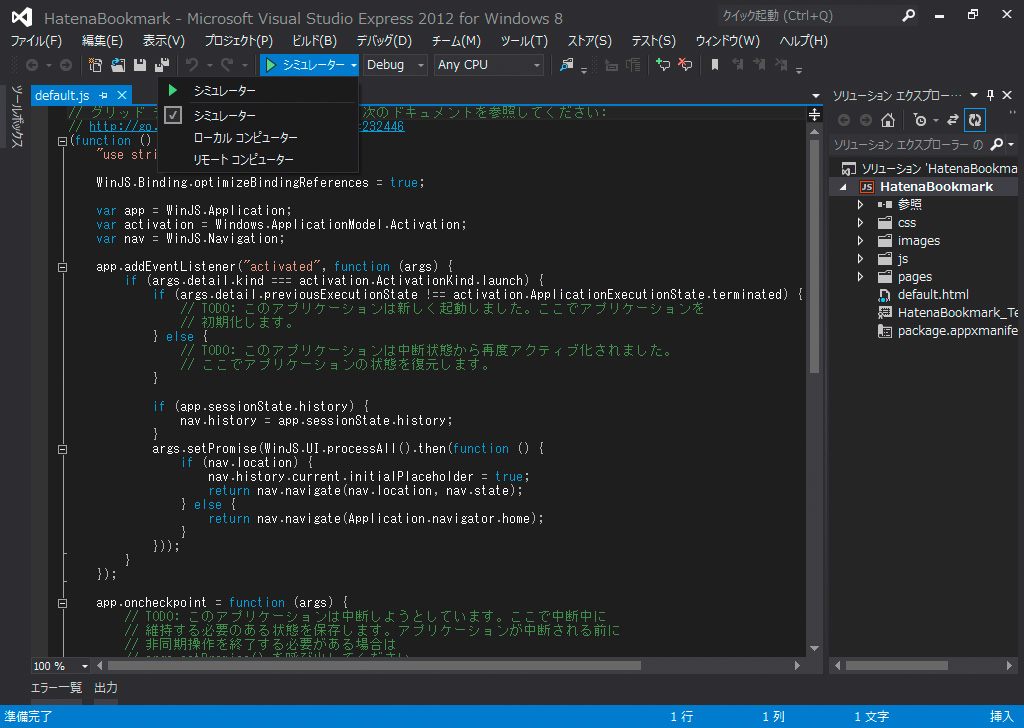The image size is (1024, 728).
Task: Collapse the args.setPromise code region
Action: pyautogui.click(x=62, y=449)
